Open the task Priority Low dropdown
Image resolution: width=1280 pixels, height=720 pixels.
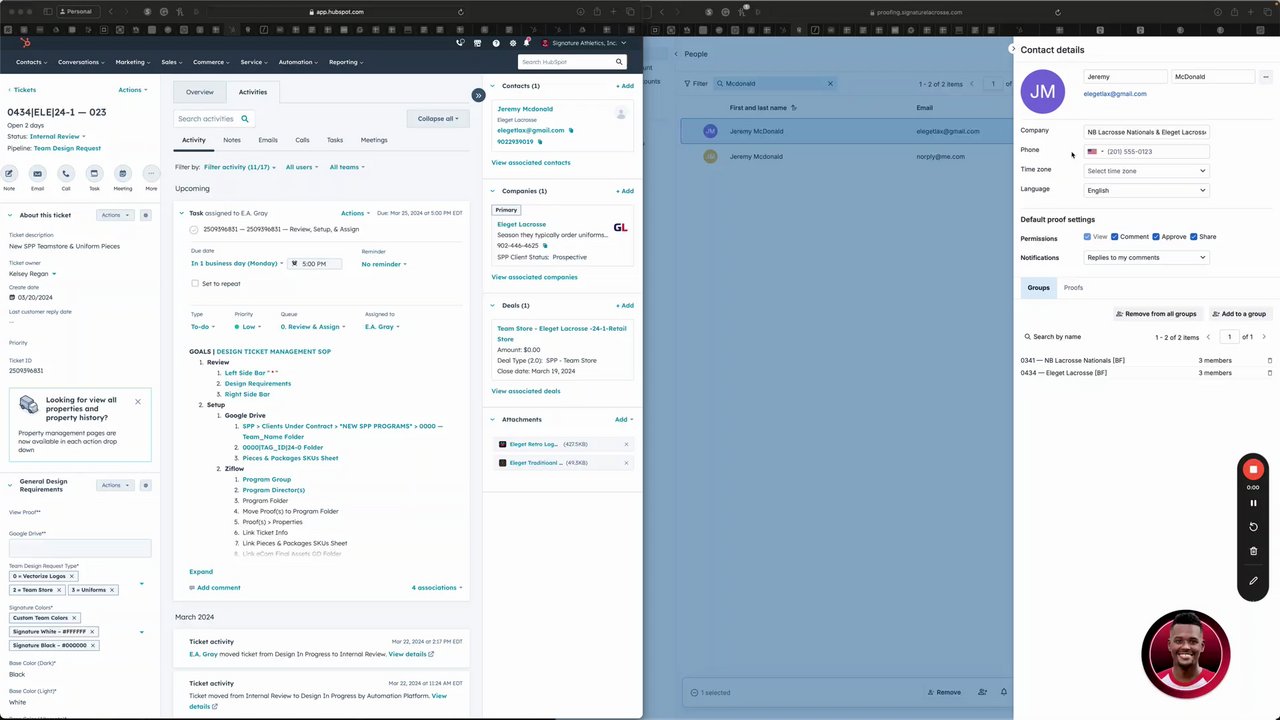point(247,327)
